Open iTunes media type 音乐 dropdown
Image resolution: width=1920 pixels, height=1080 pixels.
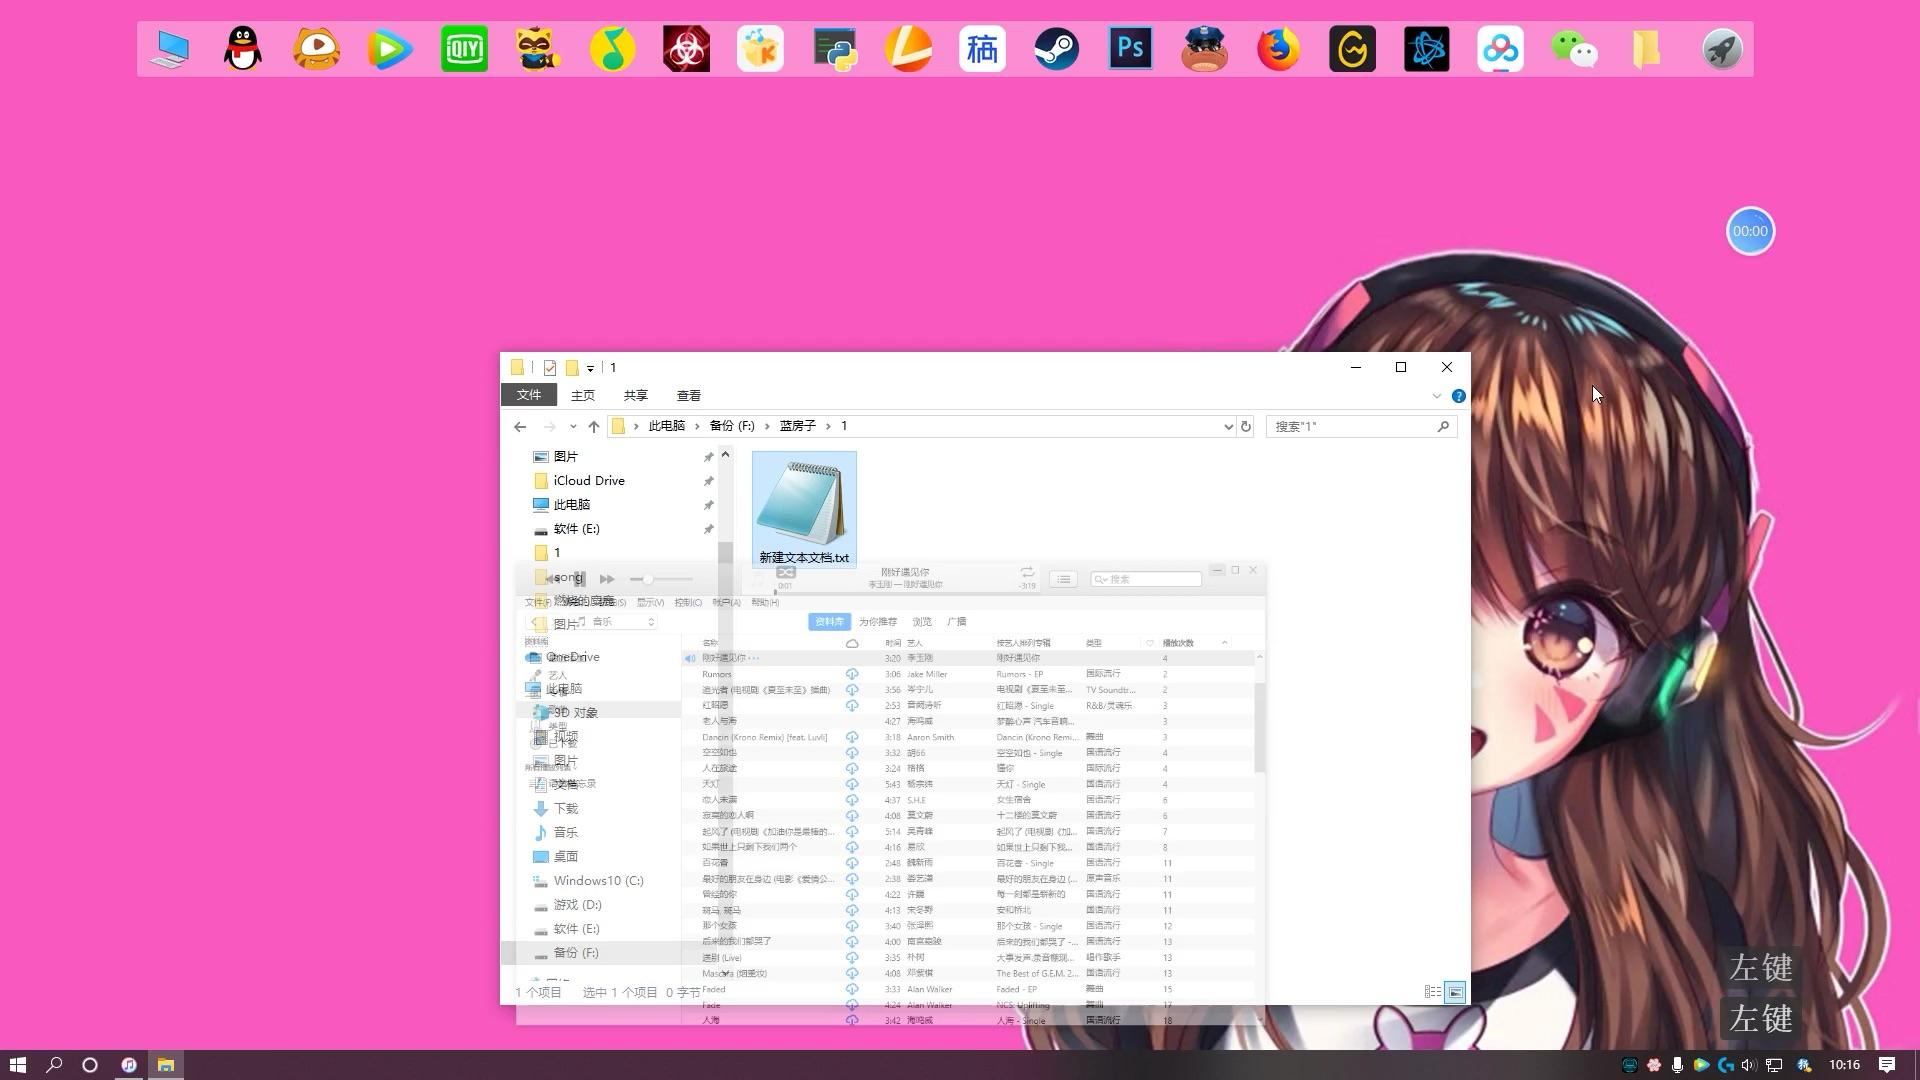pos(615,622)
